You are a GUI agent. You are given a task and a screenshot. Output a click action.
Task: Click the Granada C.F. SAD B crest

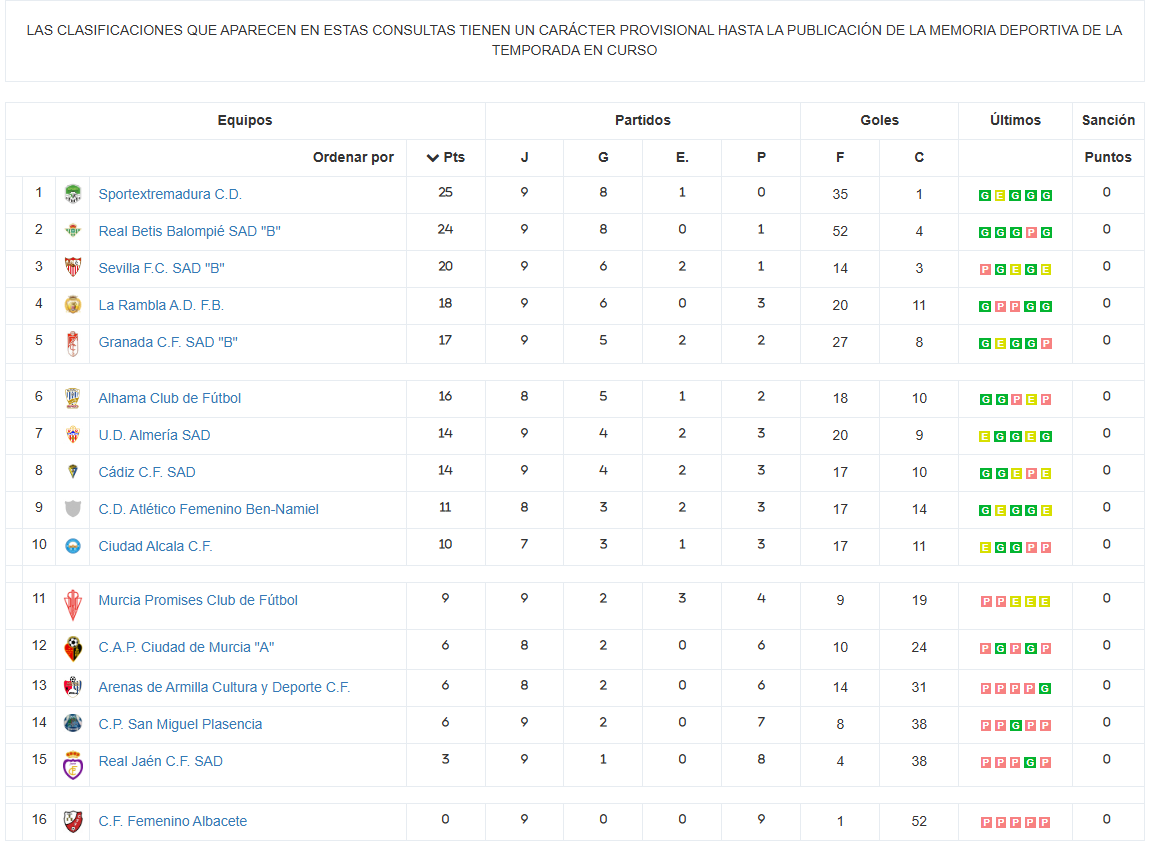pyautogui.click(x=73, y=343)
